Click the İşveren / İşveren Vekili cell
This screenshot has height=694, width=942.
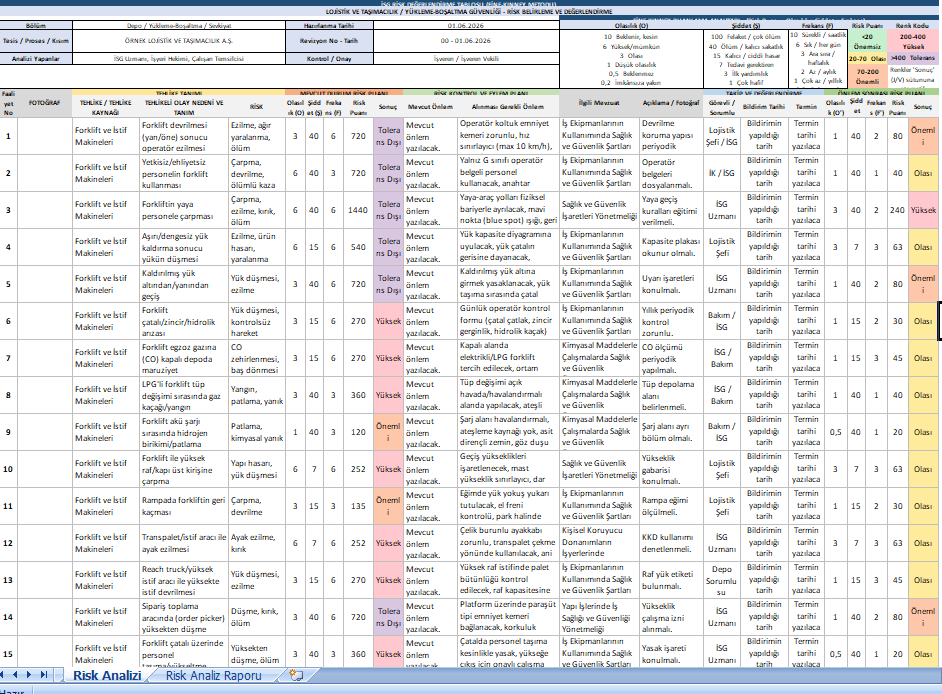466,58
